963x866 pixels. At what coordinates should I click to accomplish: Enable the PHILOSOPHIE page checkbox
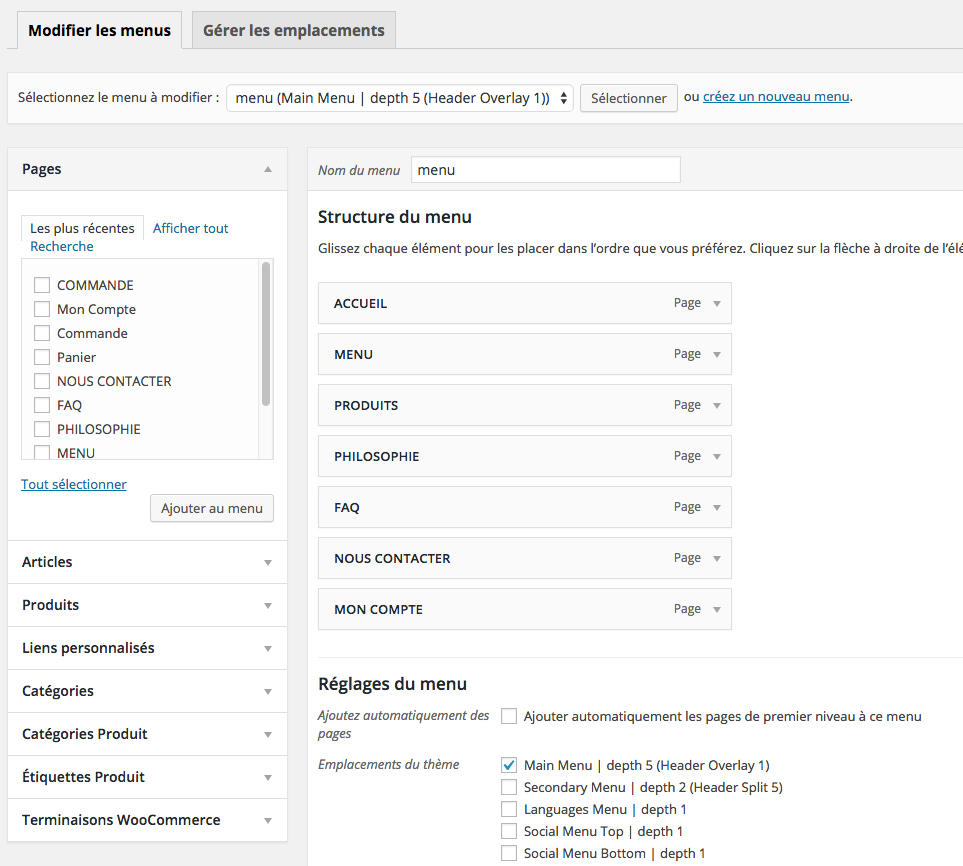pyautogui.click(x=42, y=429)
